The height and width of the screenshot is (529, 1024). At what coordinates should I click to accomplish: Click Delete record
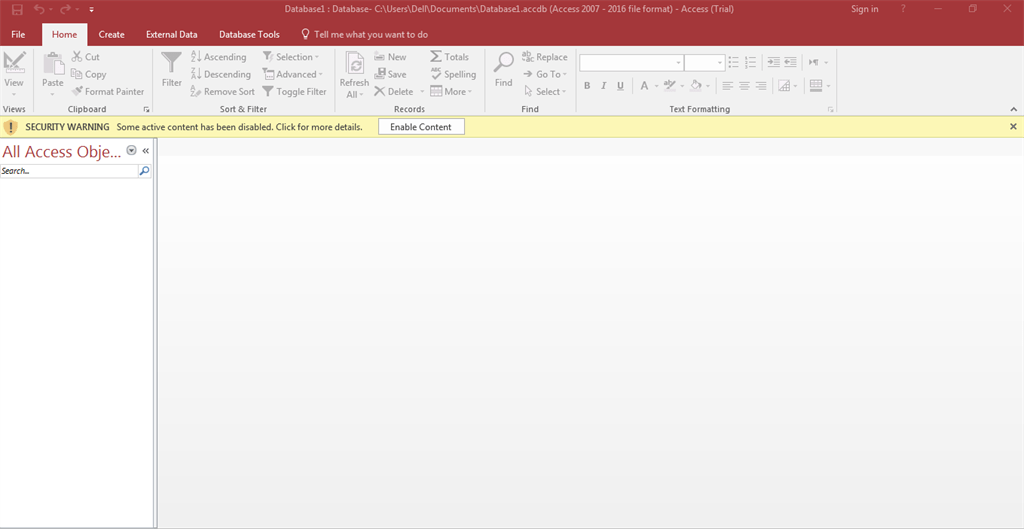click(394, 91)
